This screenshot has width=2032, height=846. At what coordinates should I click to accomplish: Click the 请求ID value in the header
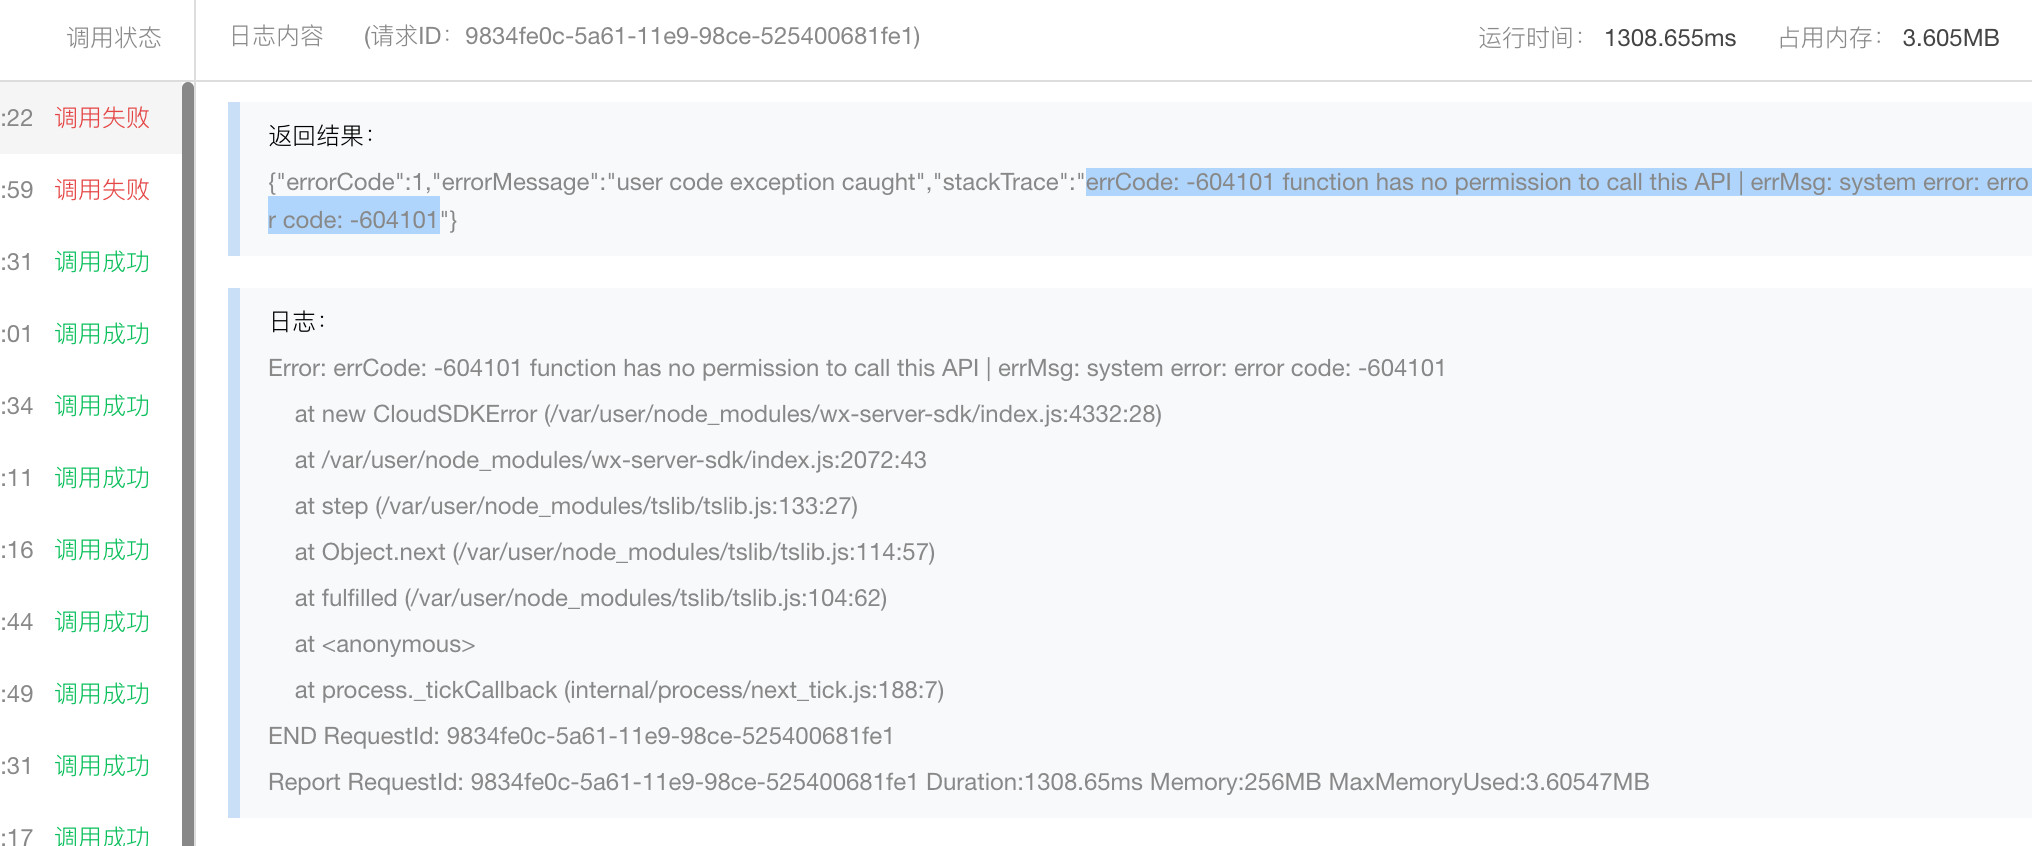pyautogui.click(x=691, y=37)
